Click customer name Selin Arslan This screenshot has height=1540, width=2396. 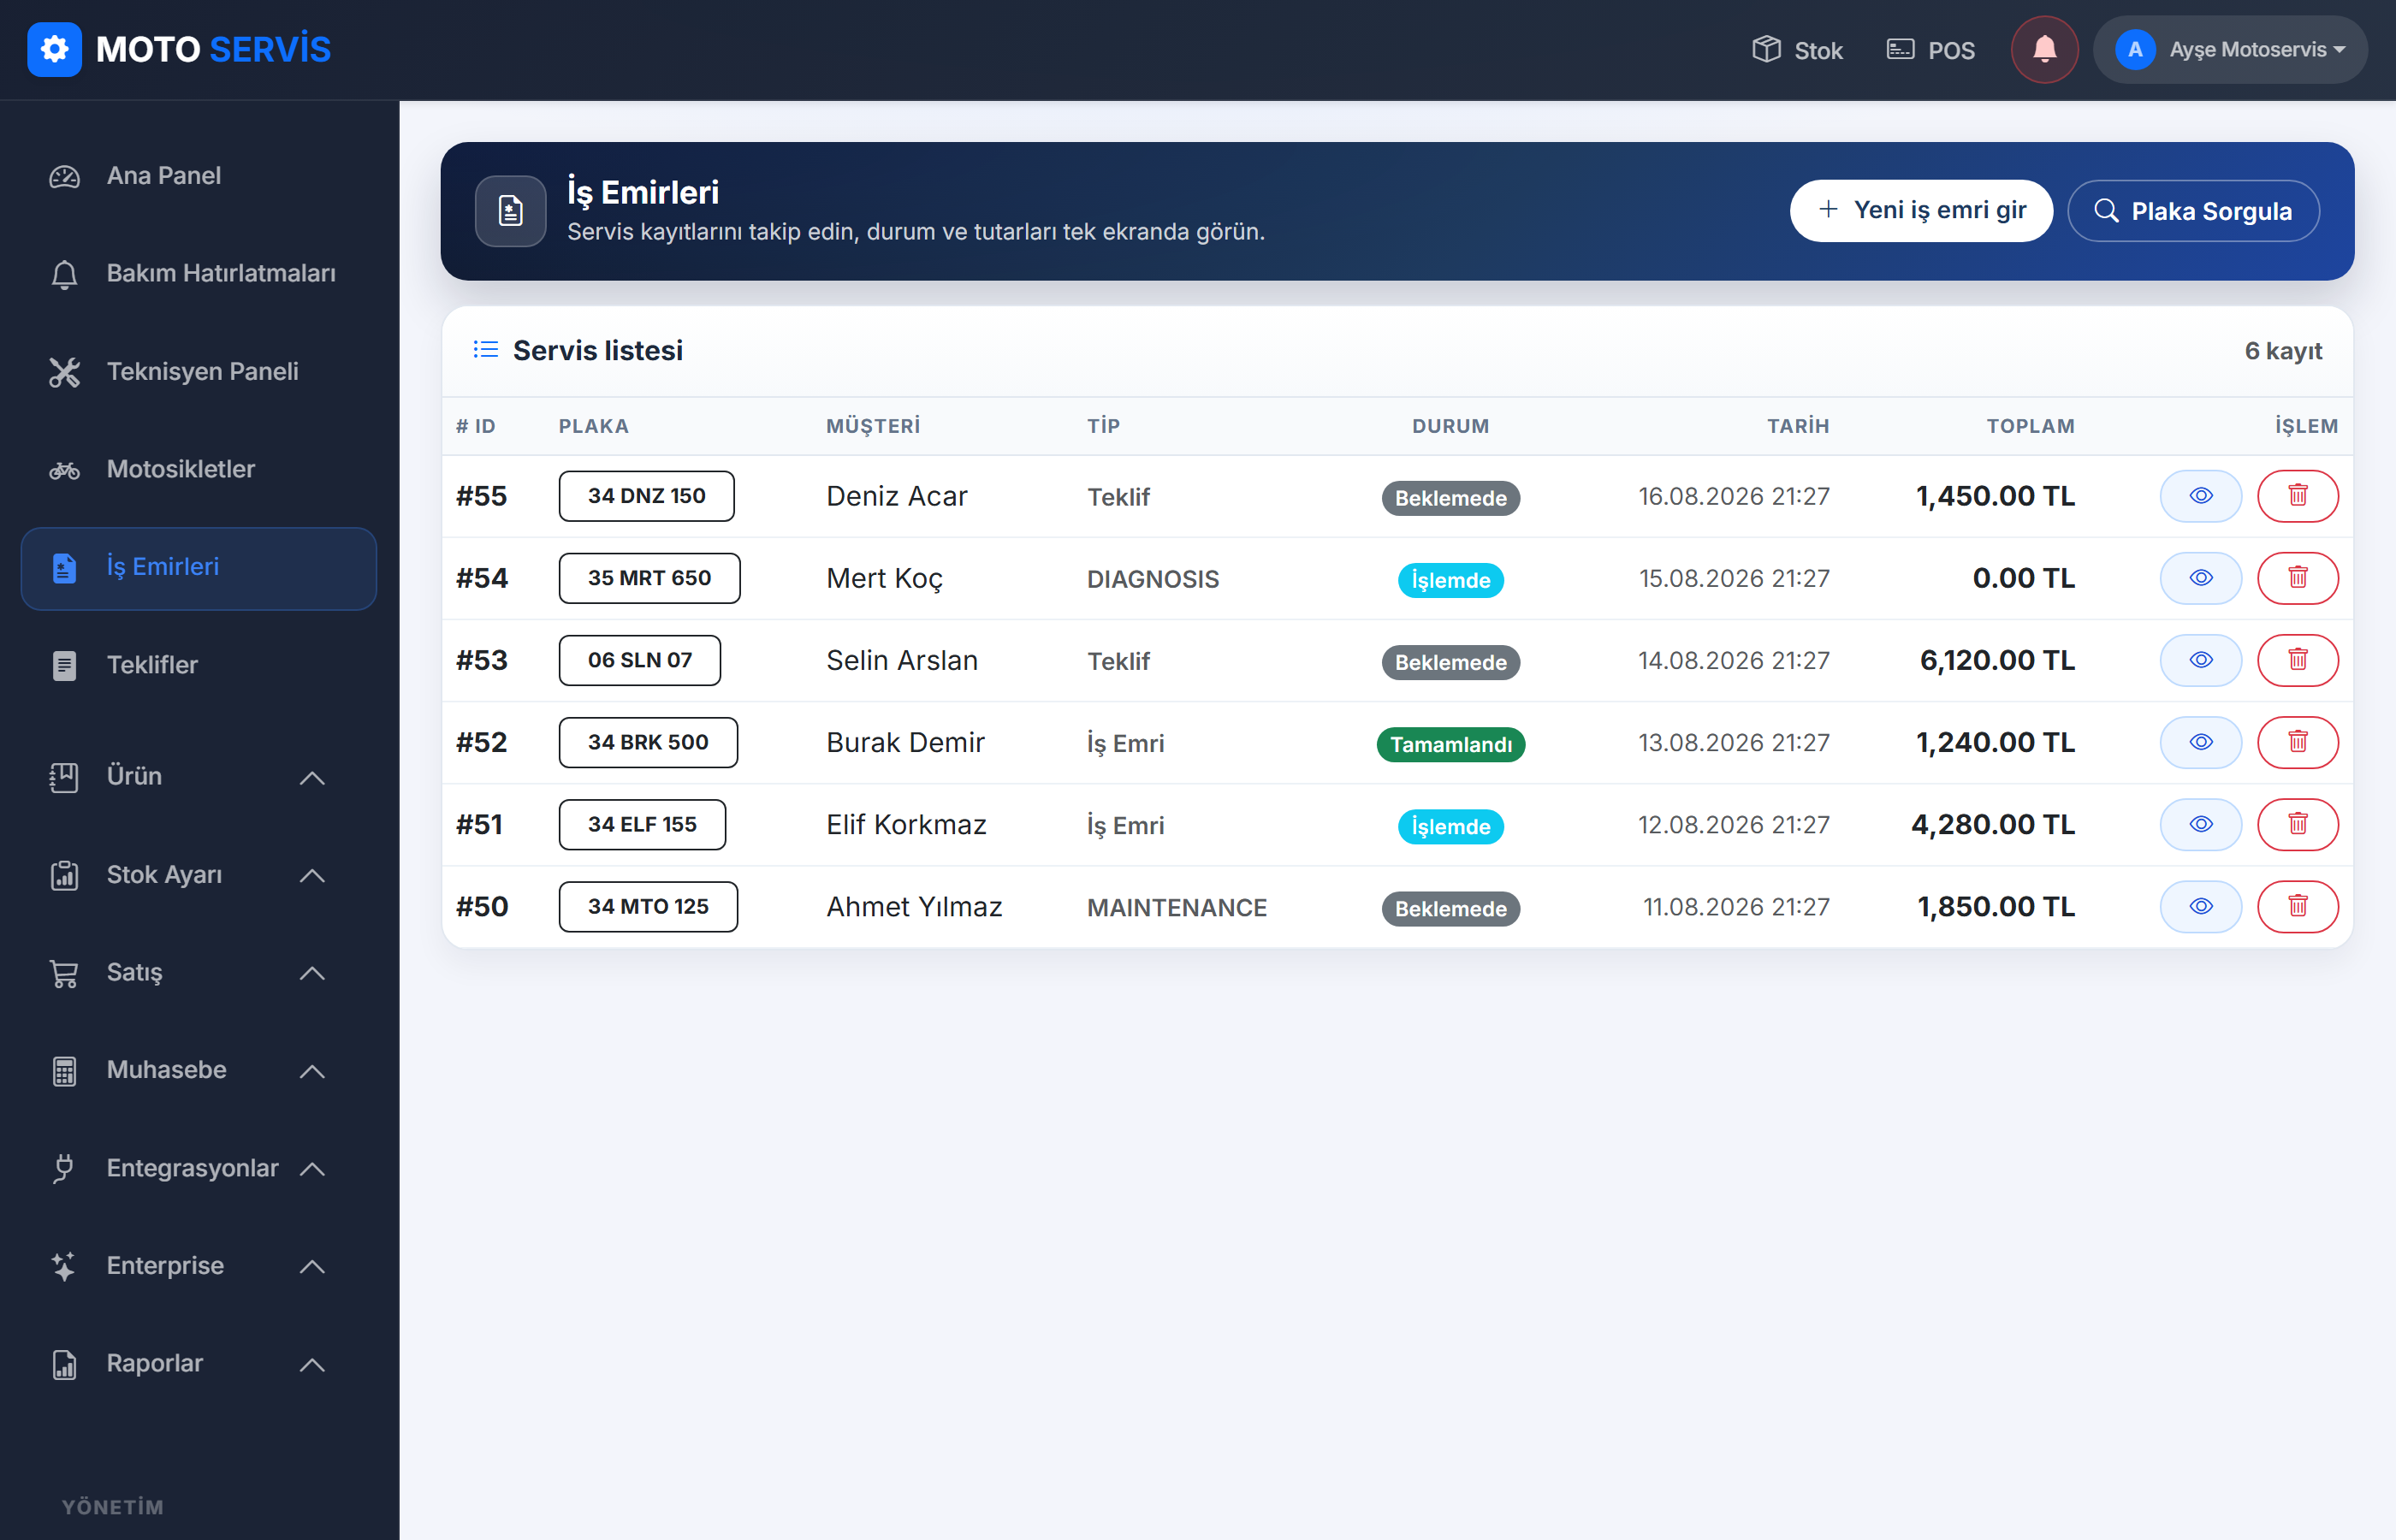pos(901,660)
